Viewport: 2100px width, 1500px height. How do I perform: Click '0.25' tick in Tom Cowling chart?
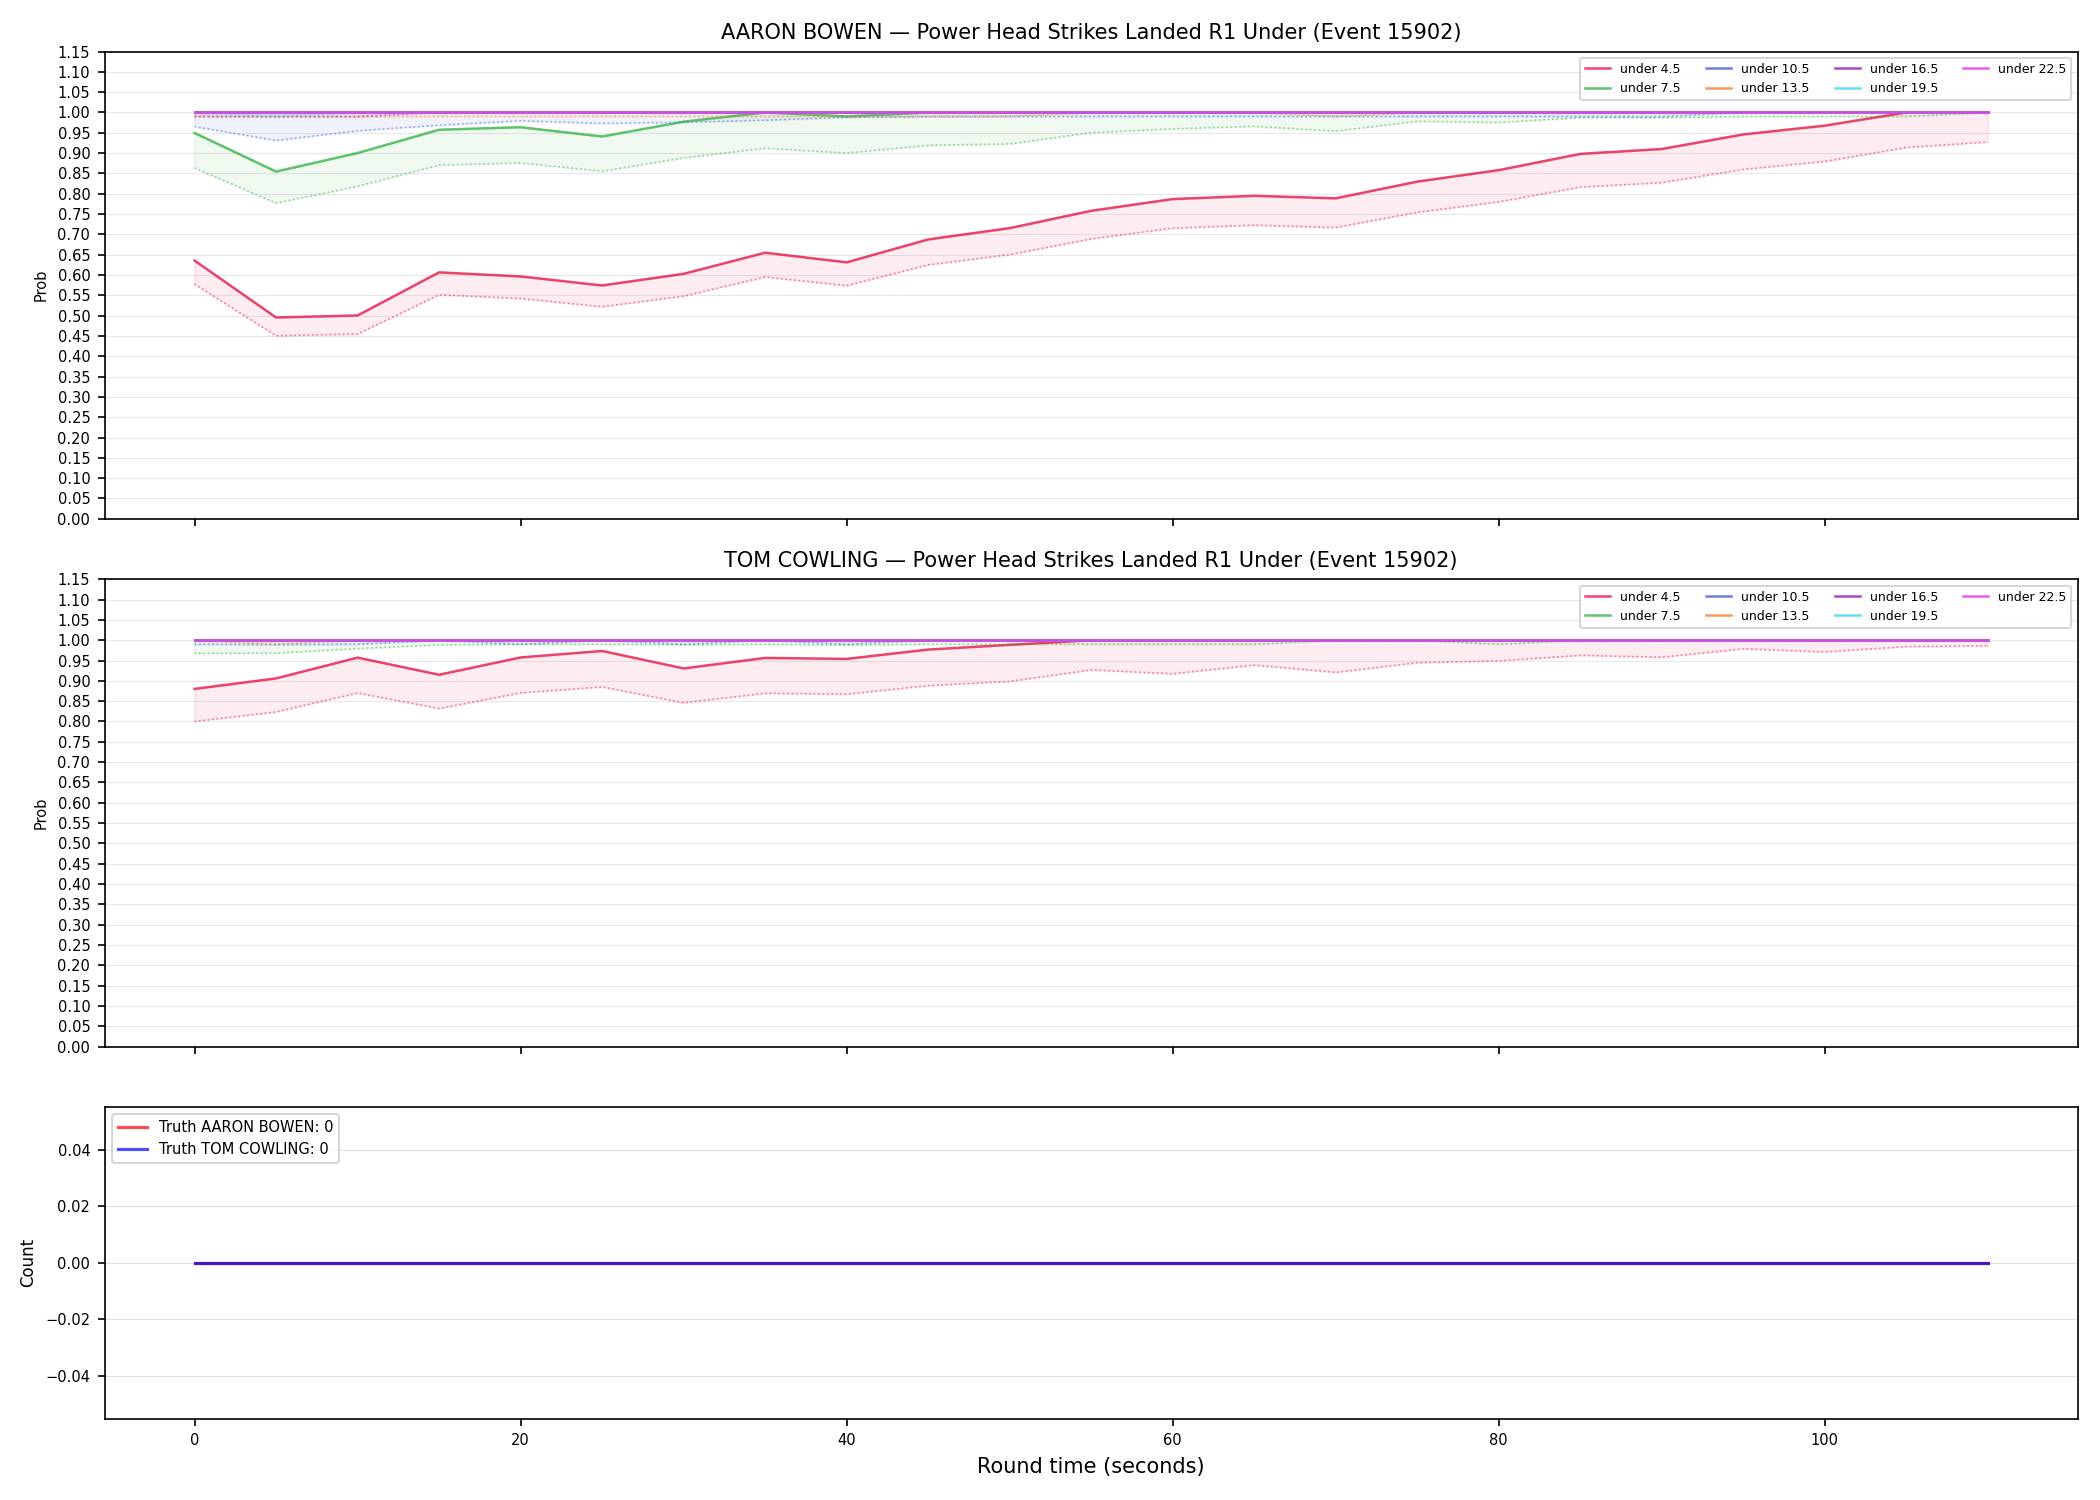(x=75, y=945)
